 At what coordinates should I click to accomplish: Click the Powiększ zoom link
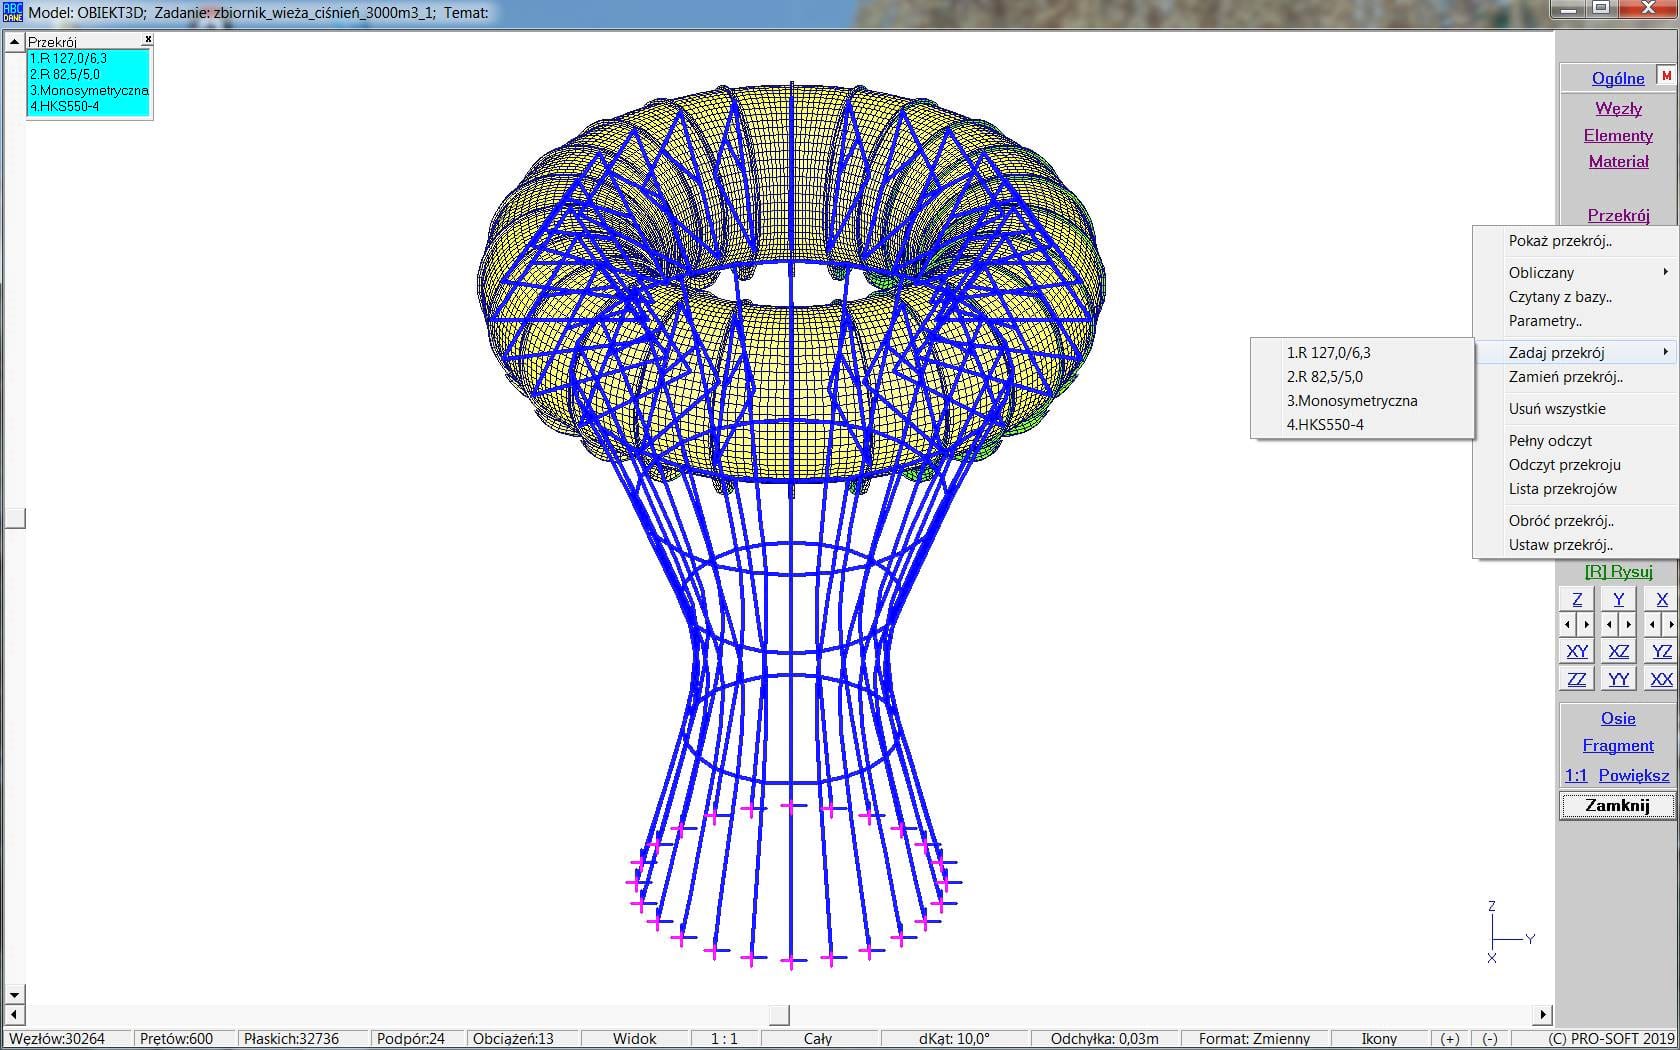pyautogui.click(x=1633, y=775)
